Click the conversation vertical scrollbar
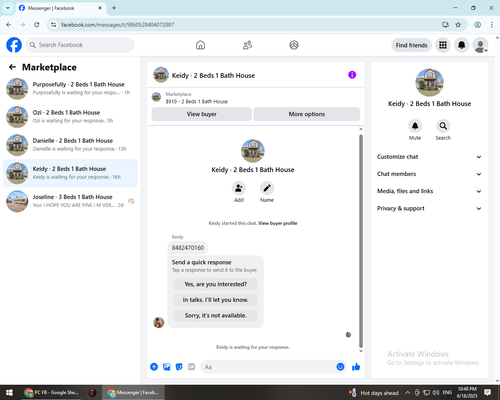 (x=361, y=241)
